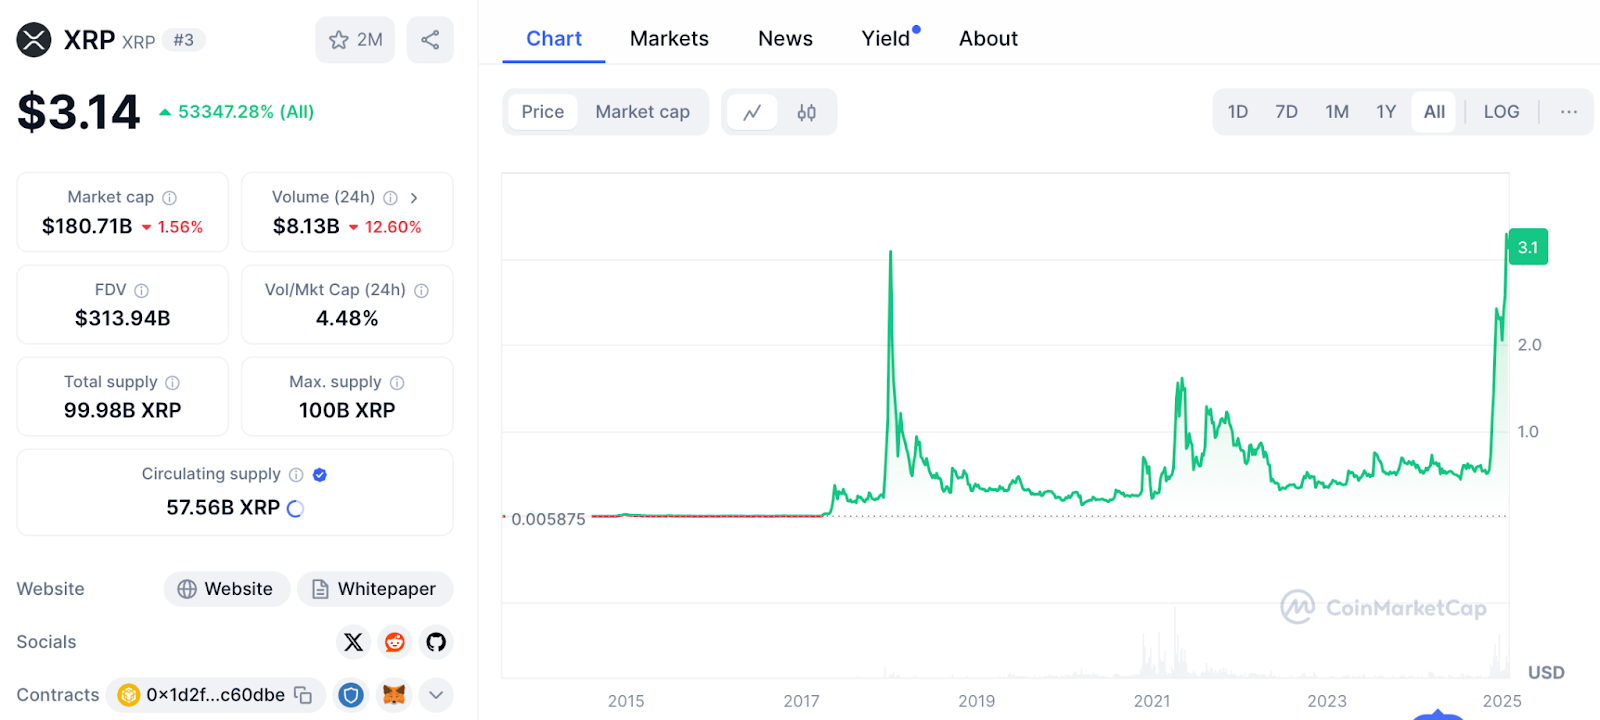The width and height of the screenshot is (1600, 720).
Task: Set chart range to 1M
Action: [1337, 112]
